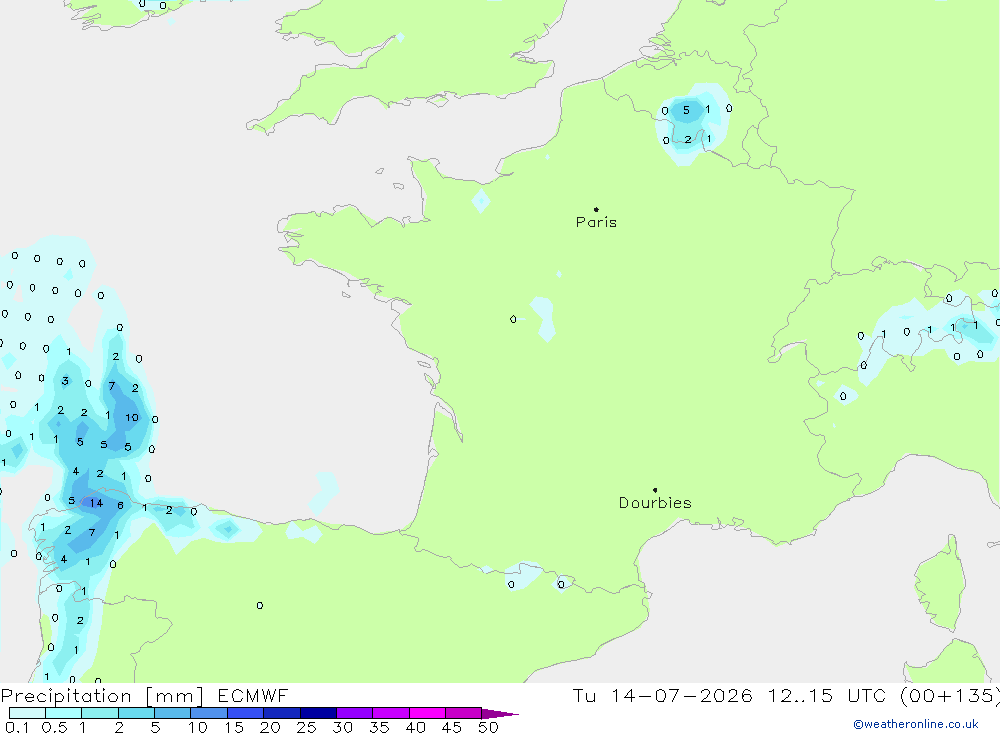Click the 14 mm precipitation value
Viewport: 1000px width, 733px height.
pos(96,503)
